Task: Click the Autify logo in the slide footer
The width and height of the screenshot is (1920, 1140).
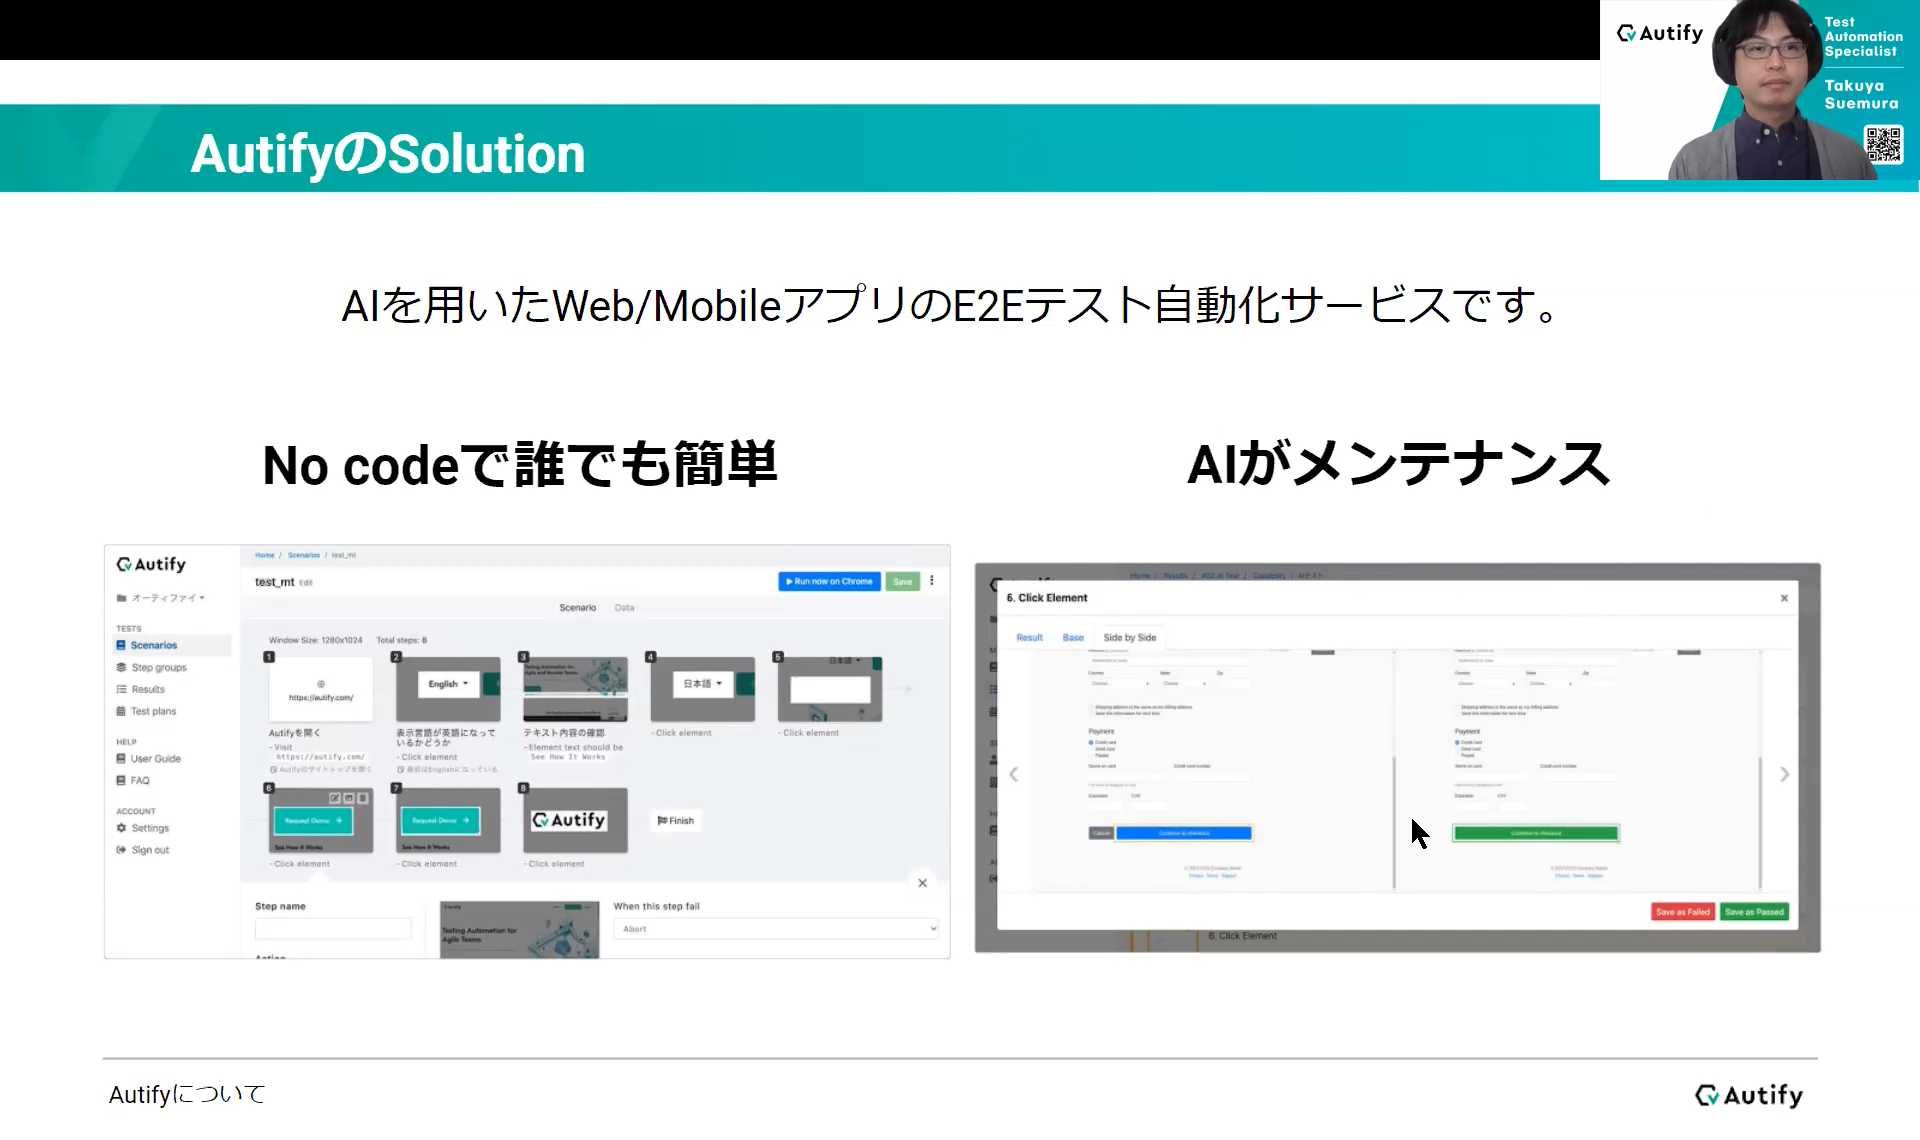Action: tap(1749, 1095)
